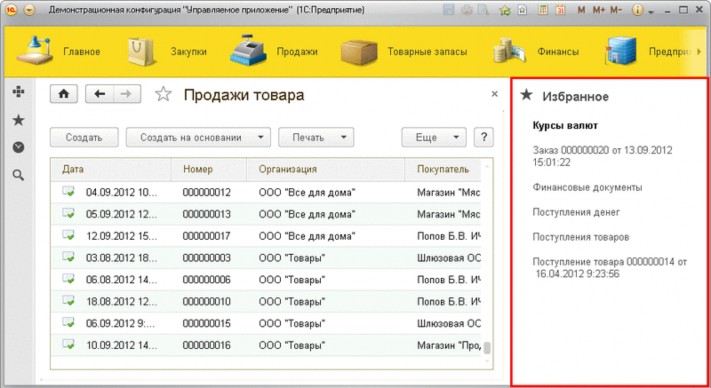Click the disabled Save icon in title bar

coord(449,10)
